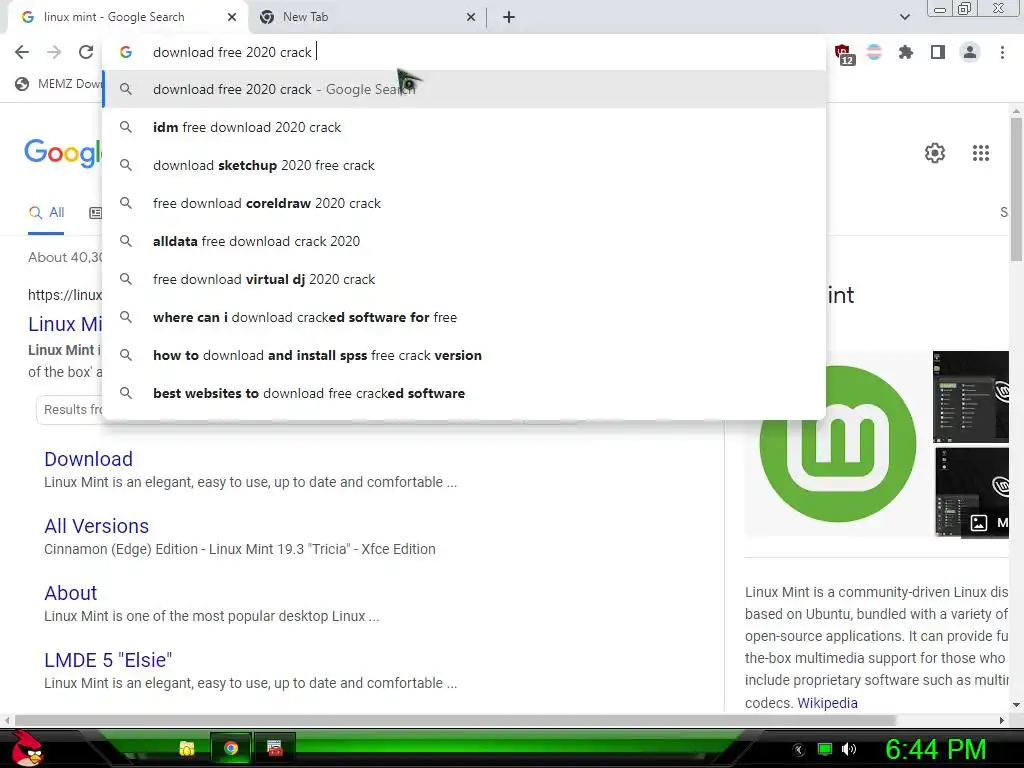1024x768 pixels.
Task: Open a new tab with plus button
Action: (x=509, y=17)
